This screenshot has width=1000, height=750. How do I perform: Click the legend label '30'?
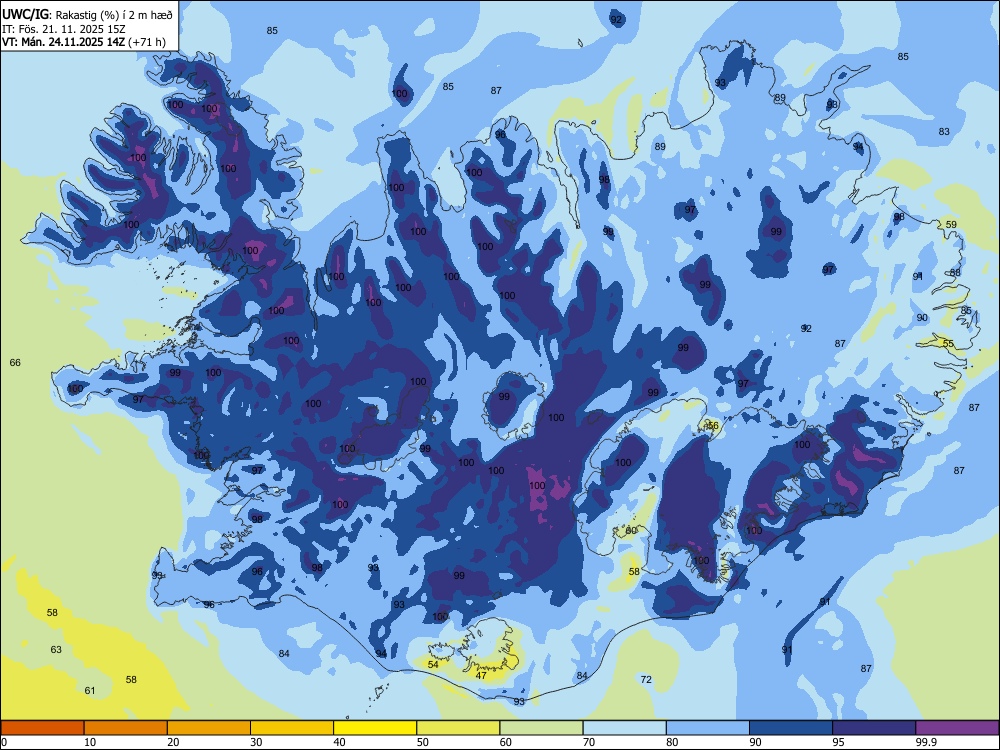tap(256, 742)
